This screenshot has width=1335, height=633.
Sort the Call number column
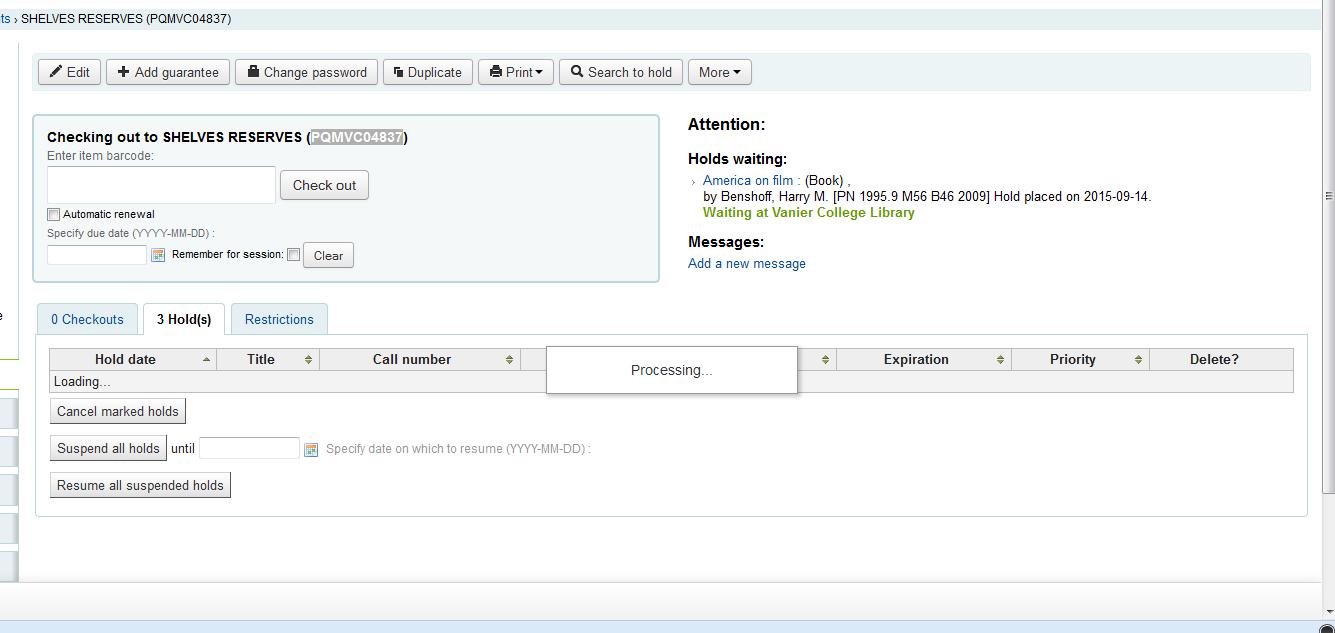[x=509, y=360]
